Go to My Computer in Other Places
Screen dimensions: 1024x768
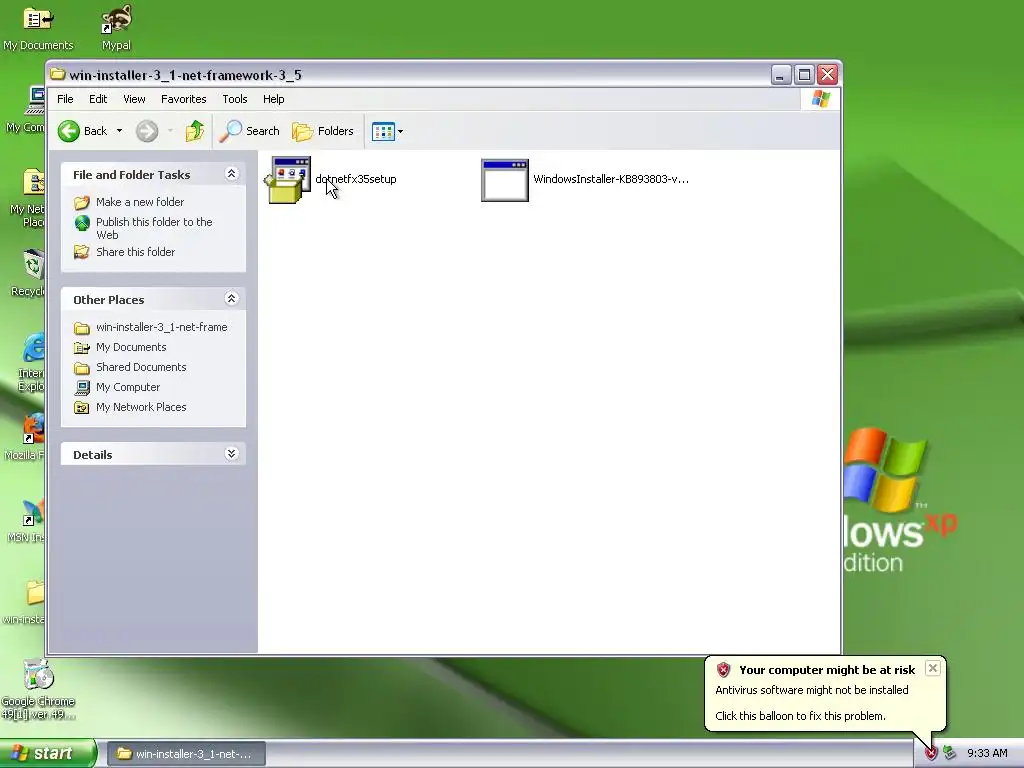[127, 387]
